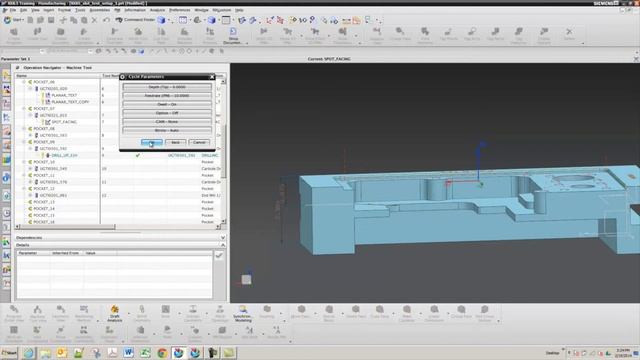Open the Analysis menu
The image size is (640, 360).
pyautogui.click(x=157, y=10)
